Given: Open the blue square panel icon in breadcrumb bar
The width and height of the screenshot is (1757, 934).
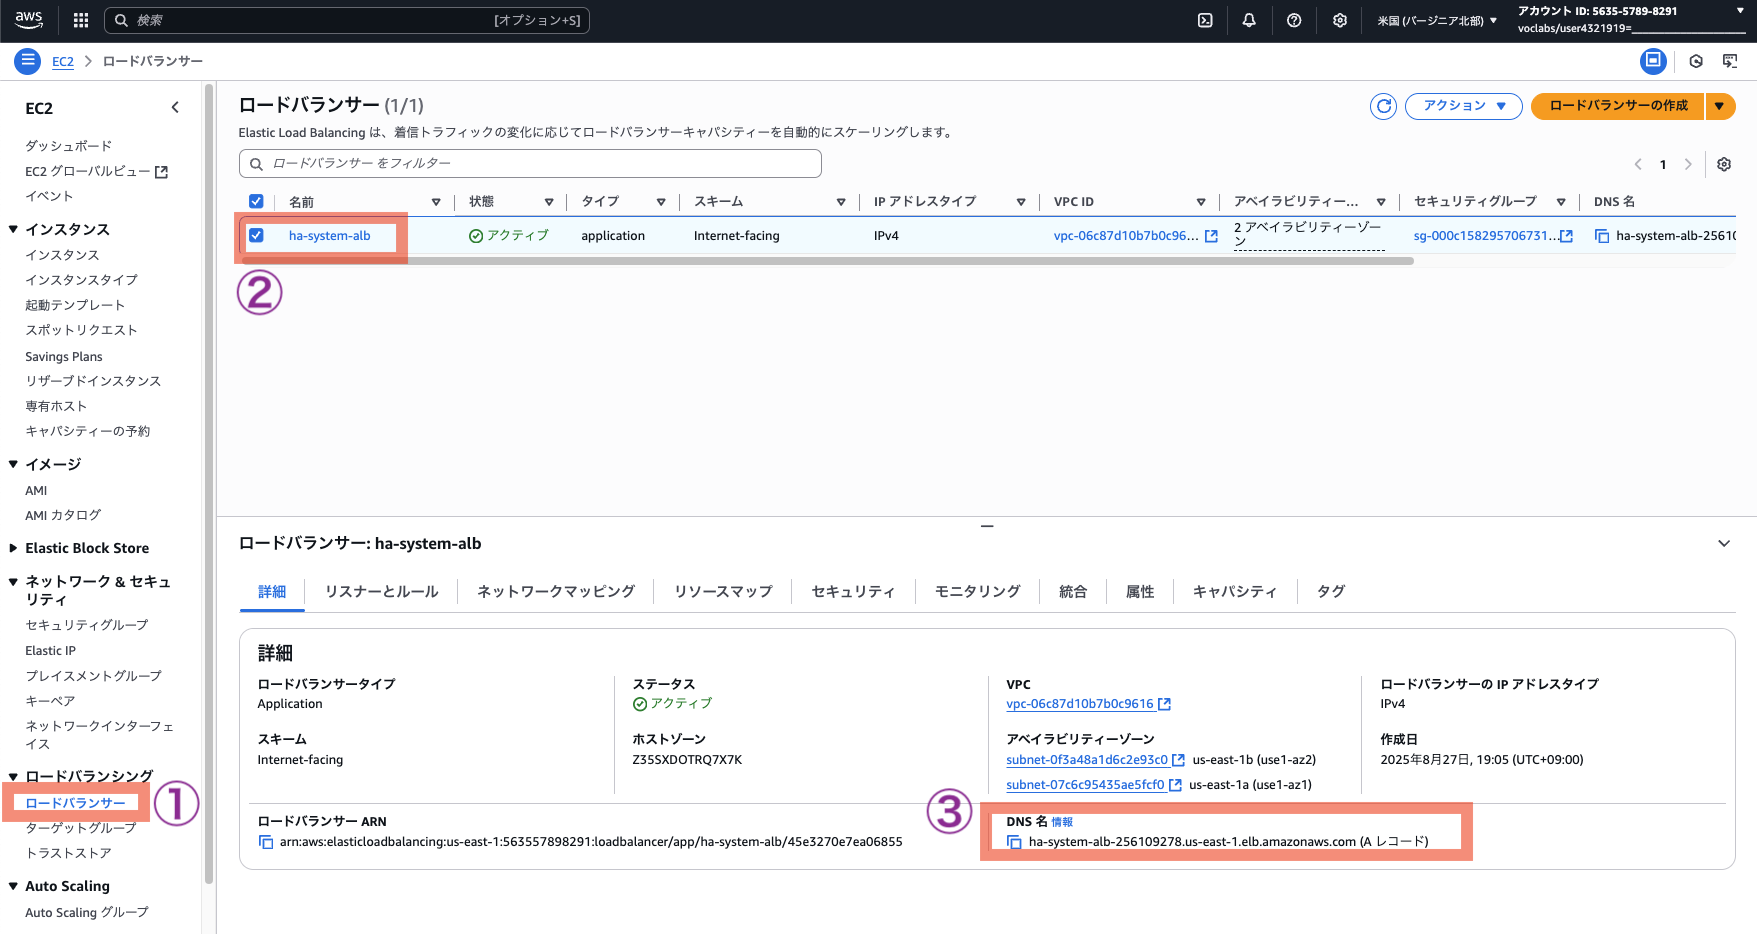Looking at the screenshot, I should pyautogui.click(x=1653, y=61).
